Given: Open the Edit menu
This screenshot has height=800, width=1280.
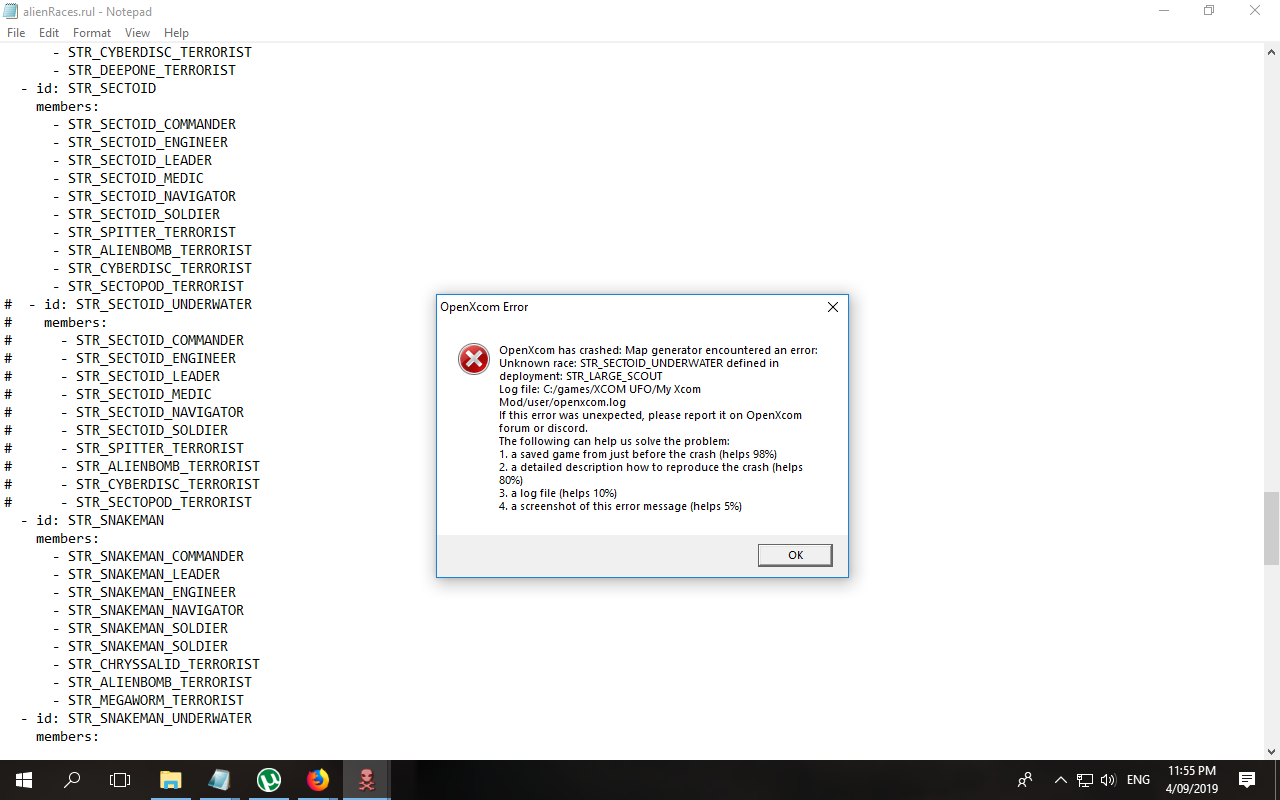Looking at the screenshot, I should click(x=49, y=33).
